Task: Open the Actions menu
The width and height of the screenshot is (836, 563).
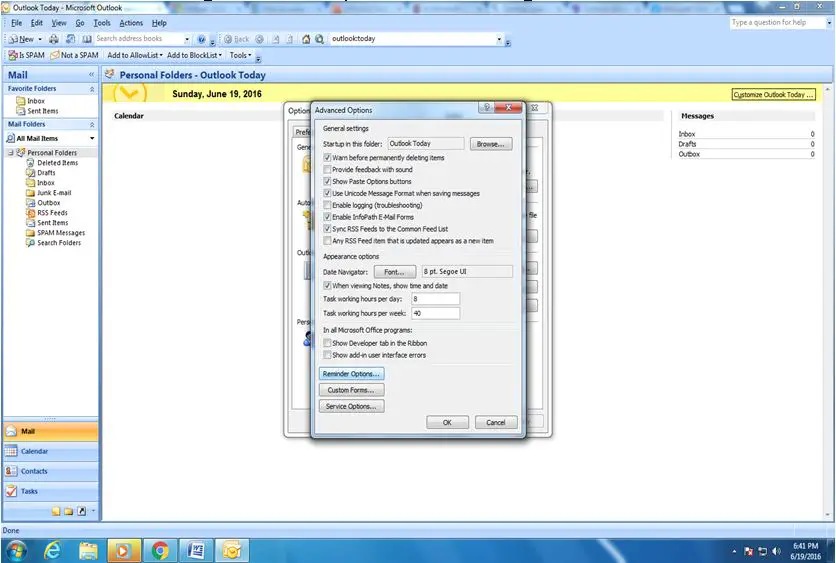Action: 131,23
